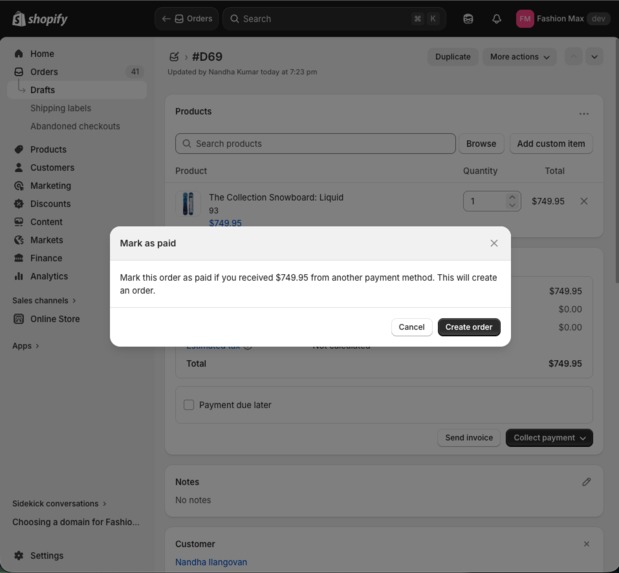Image resolution: width=619 pixels, height=573 pixels.
Task: Click the Content icon in sidebar
Action: point(19,222)
